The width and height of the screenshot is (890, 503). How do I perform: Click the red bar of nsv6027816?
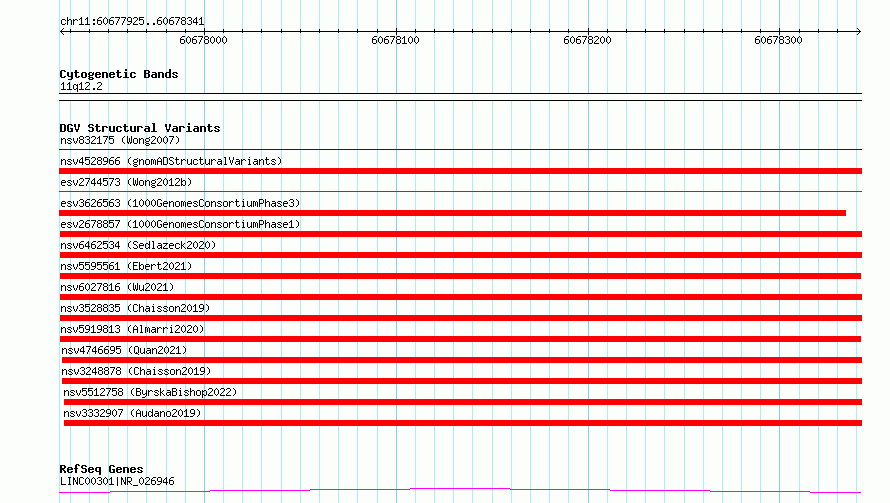(461, 297)
